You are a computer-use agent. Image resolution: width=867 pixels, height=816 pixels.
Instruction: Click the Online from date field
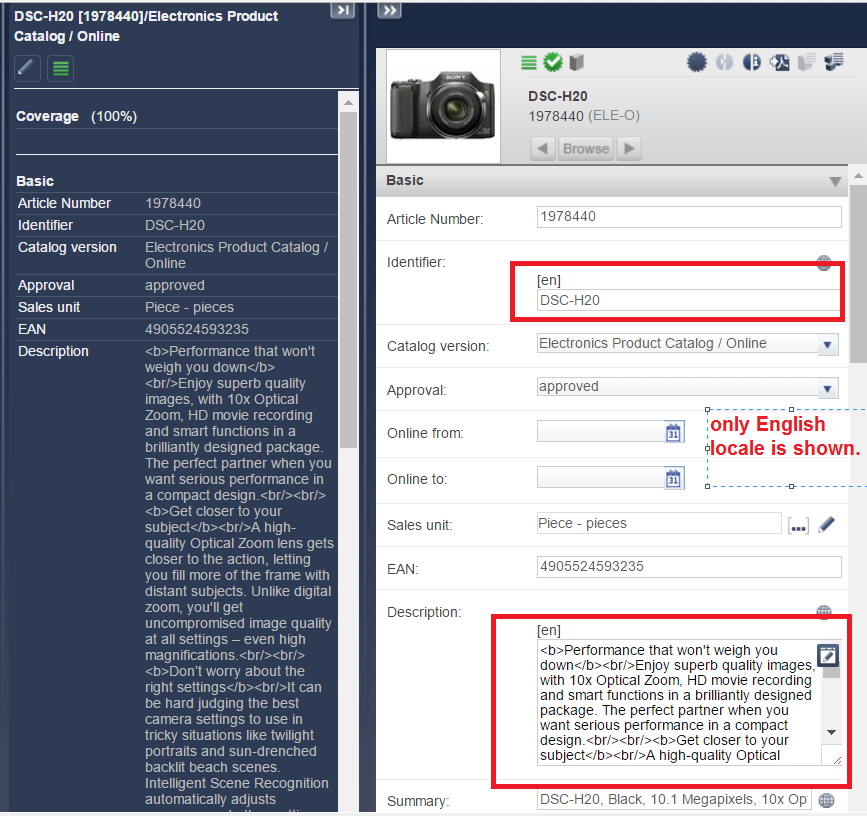coord(600,431)
